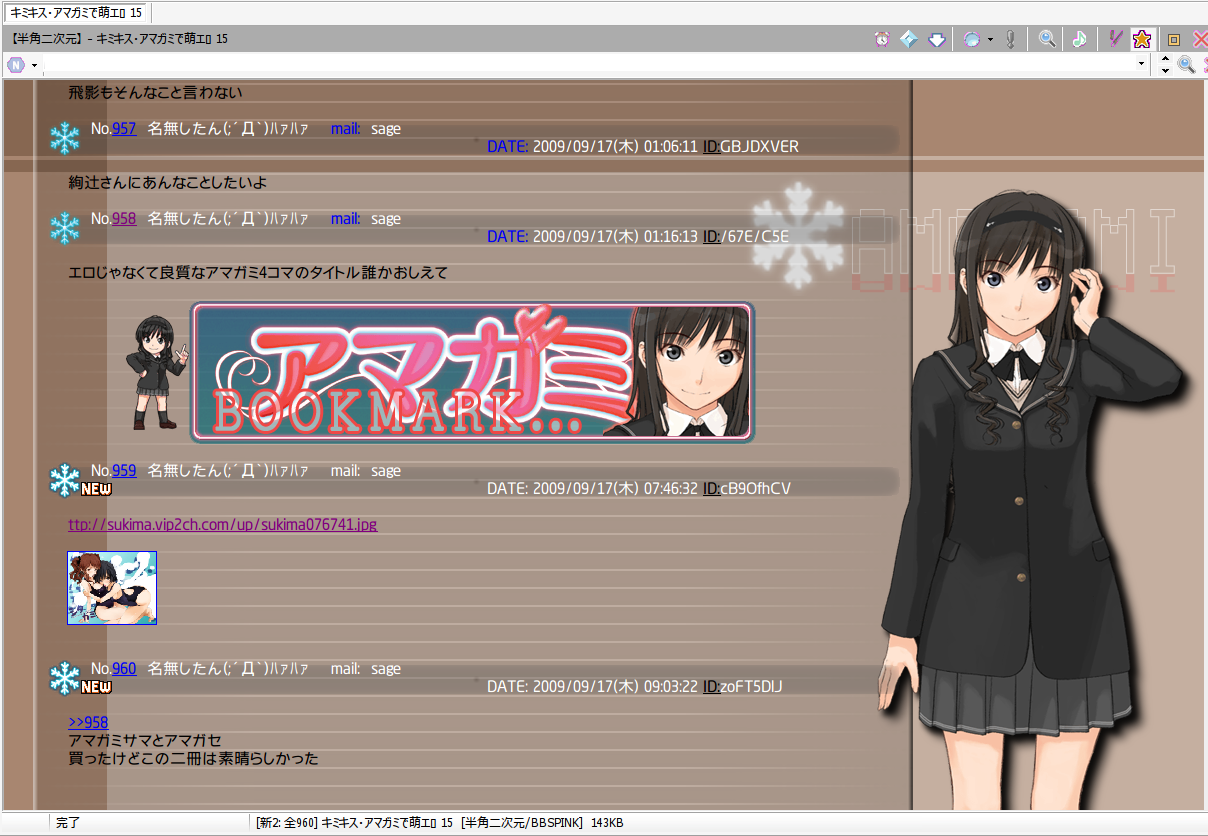The width and height of the screenshot is (1208, 836).
Task: Click post number link 958
Action: point(124,219)
